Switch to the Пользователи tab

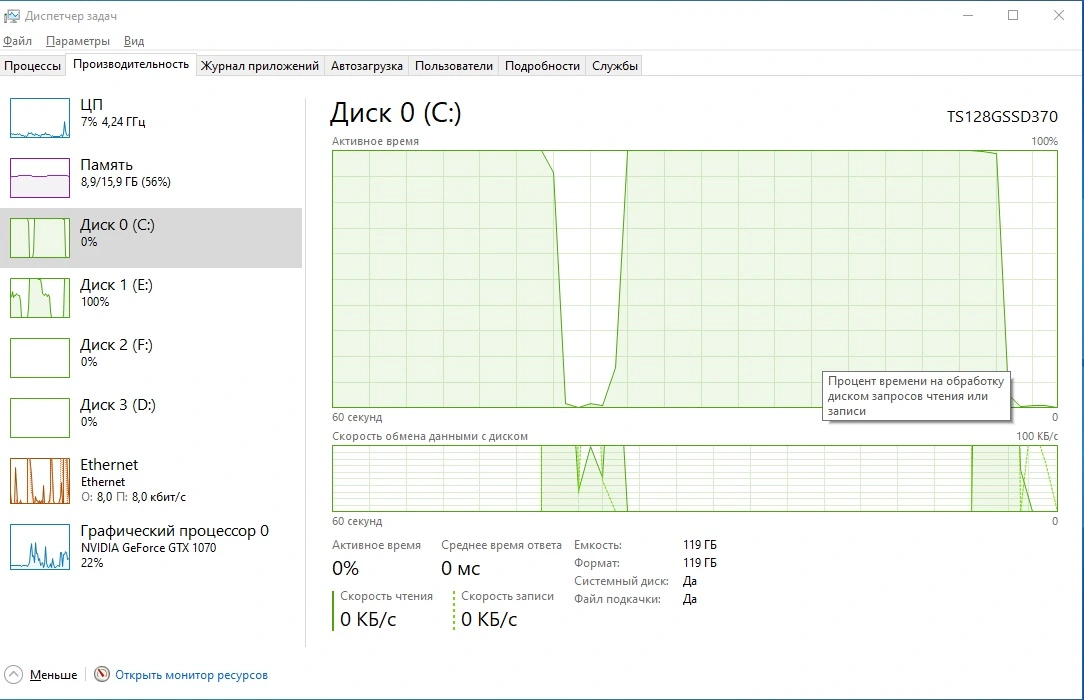coord(454,66)
